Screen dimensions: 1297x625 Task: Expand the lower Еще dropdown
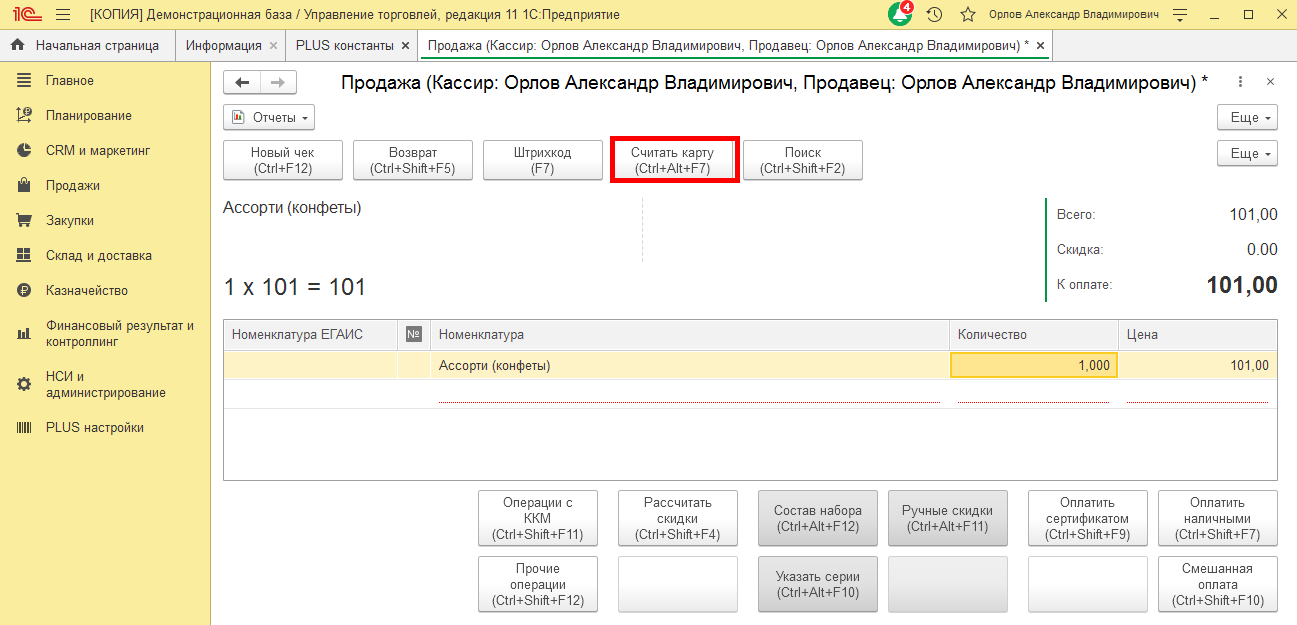(x=1247, y=153)
